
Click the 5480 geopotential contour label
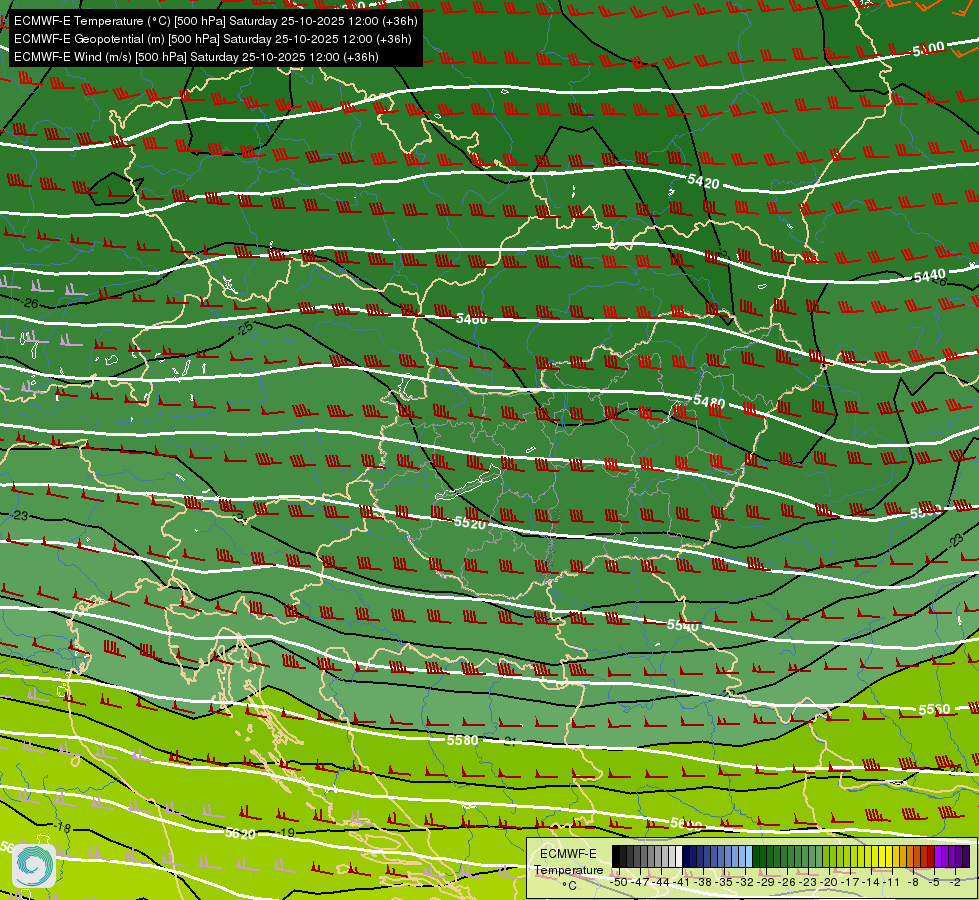coord(709,401)
